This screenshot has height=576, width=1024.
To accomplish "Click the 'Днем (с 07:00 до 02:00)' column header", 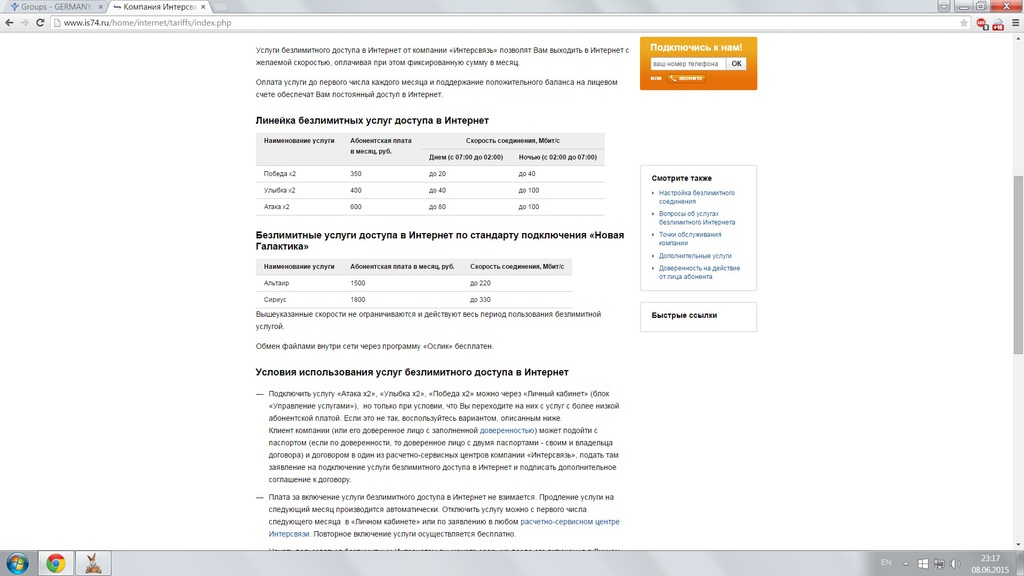I will coord(466,157).
